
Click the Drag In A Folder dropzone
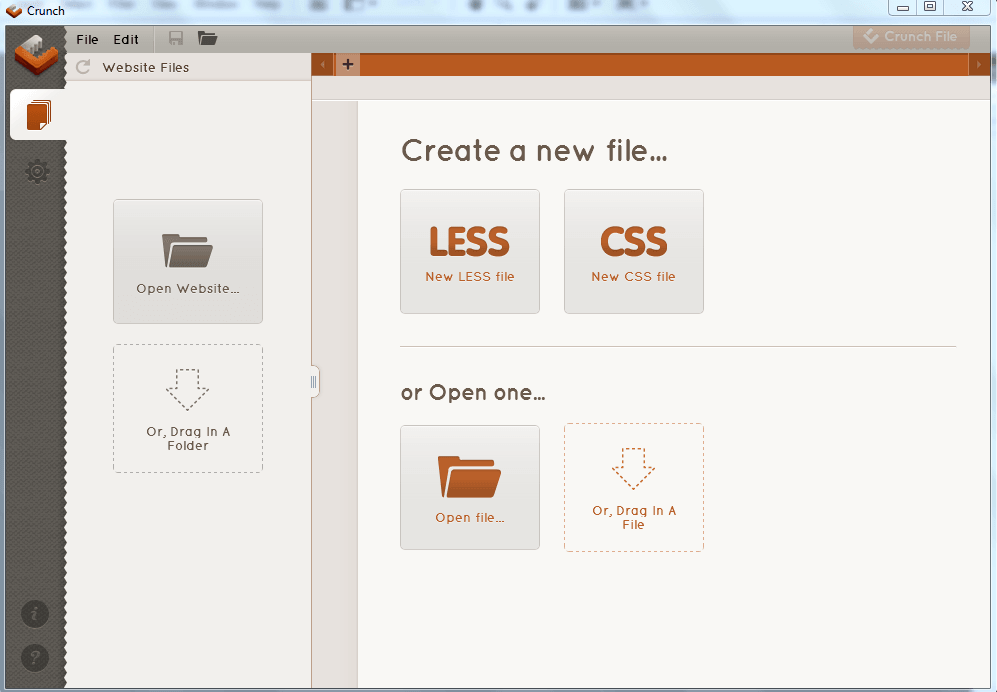(187, 408)
